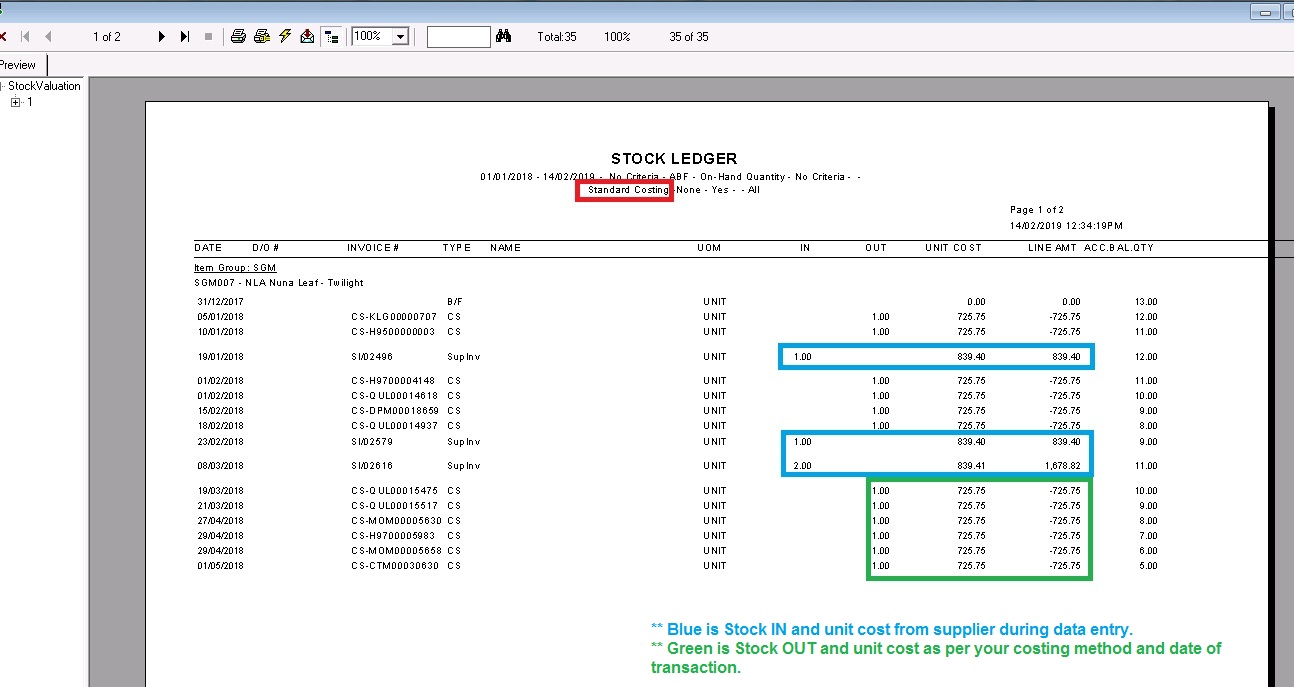Expand the tree node labeled 1
Viewport: 1294px width, 687px height.
[16, 102]
